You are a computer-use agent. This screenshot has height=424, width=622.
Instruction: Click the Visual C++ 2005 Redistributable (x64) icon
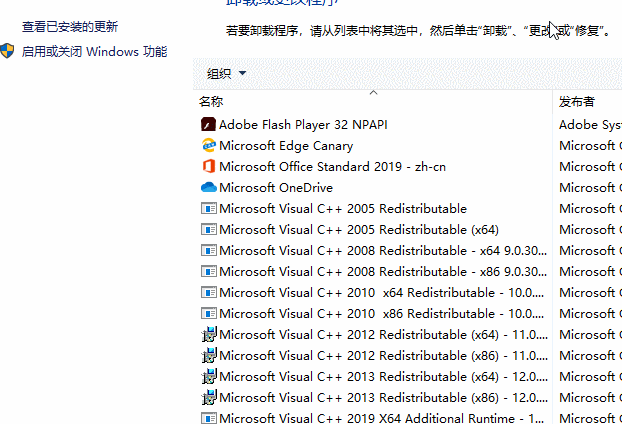click(208, 230)
